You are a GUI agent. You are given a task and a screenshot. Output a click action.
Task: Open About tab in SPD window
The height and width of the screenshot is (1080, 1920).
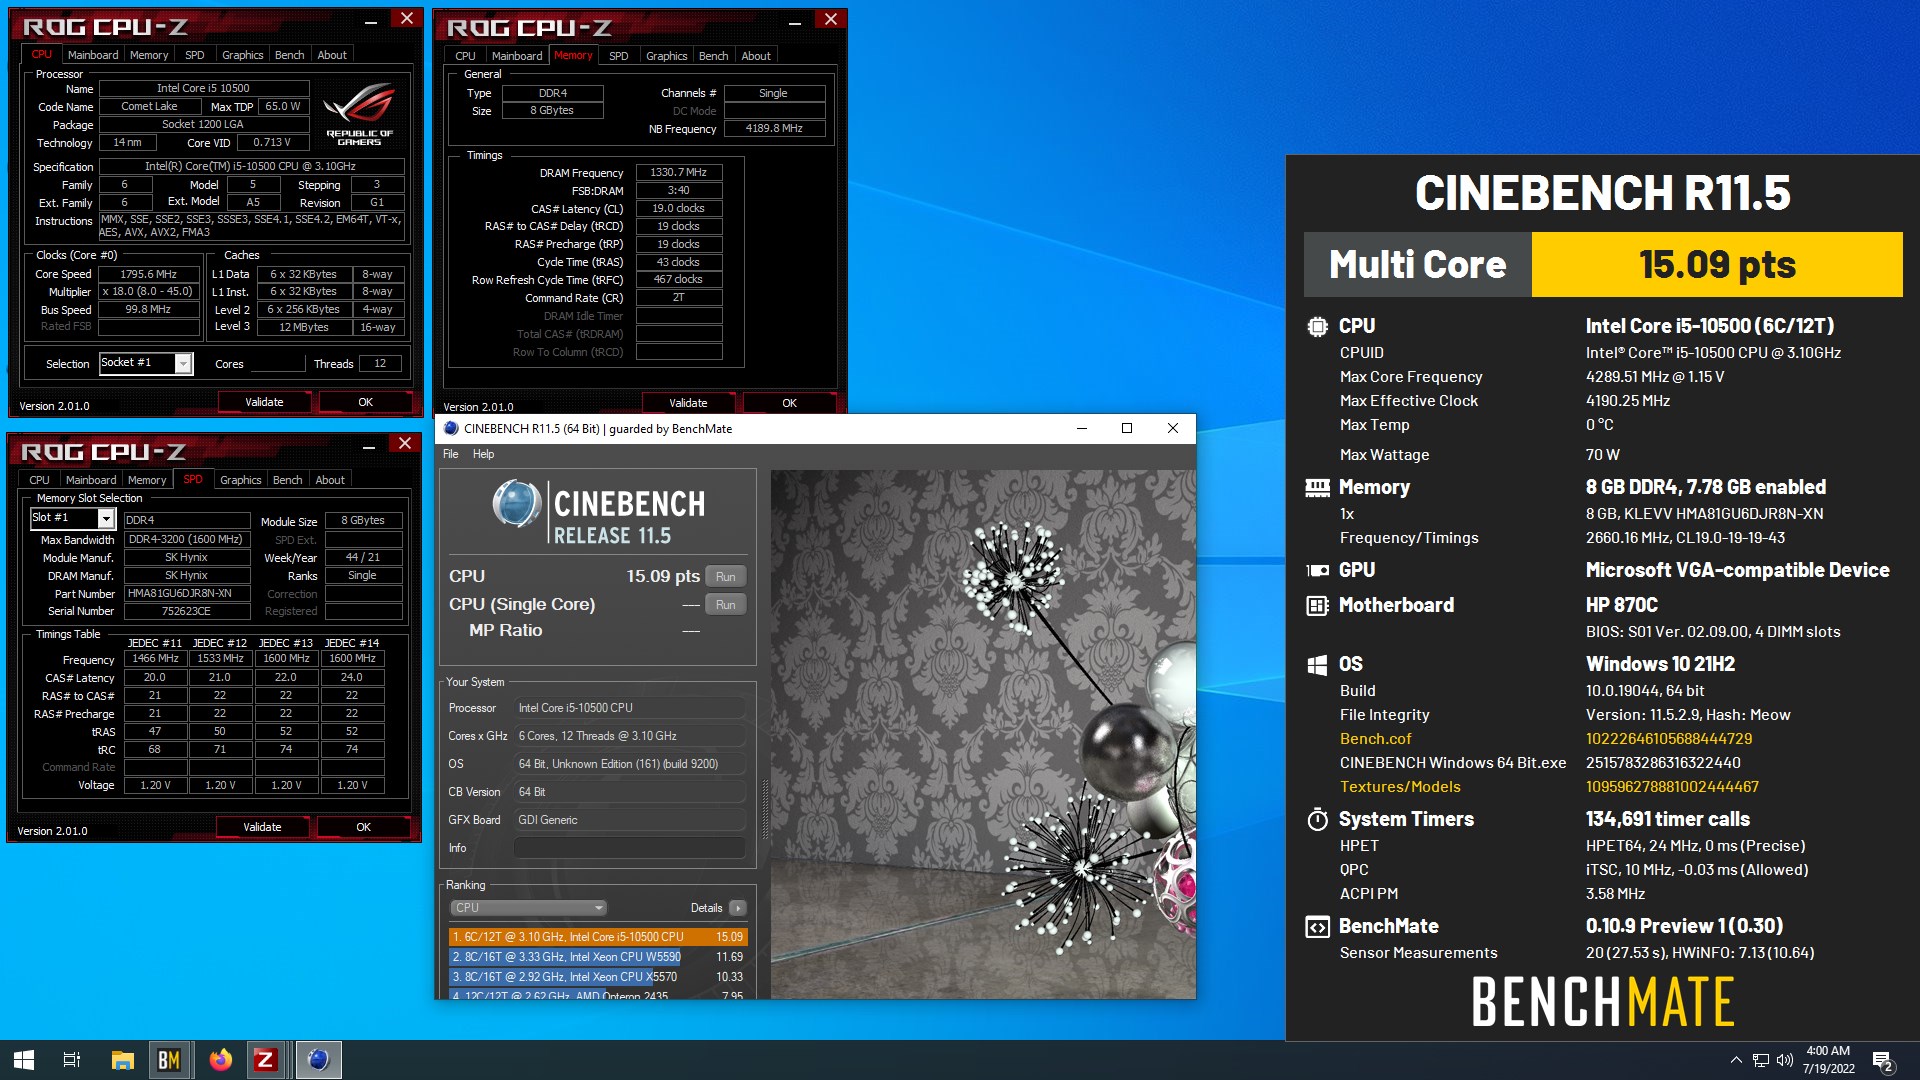pos(330,480)
